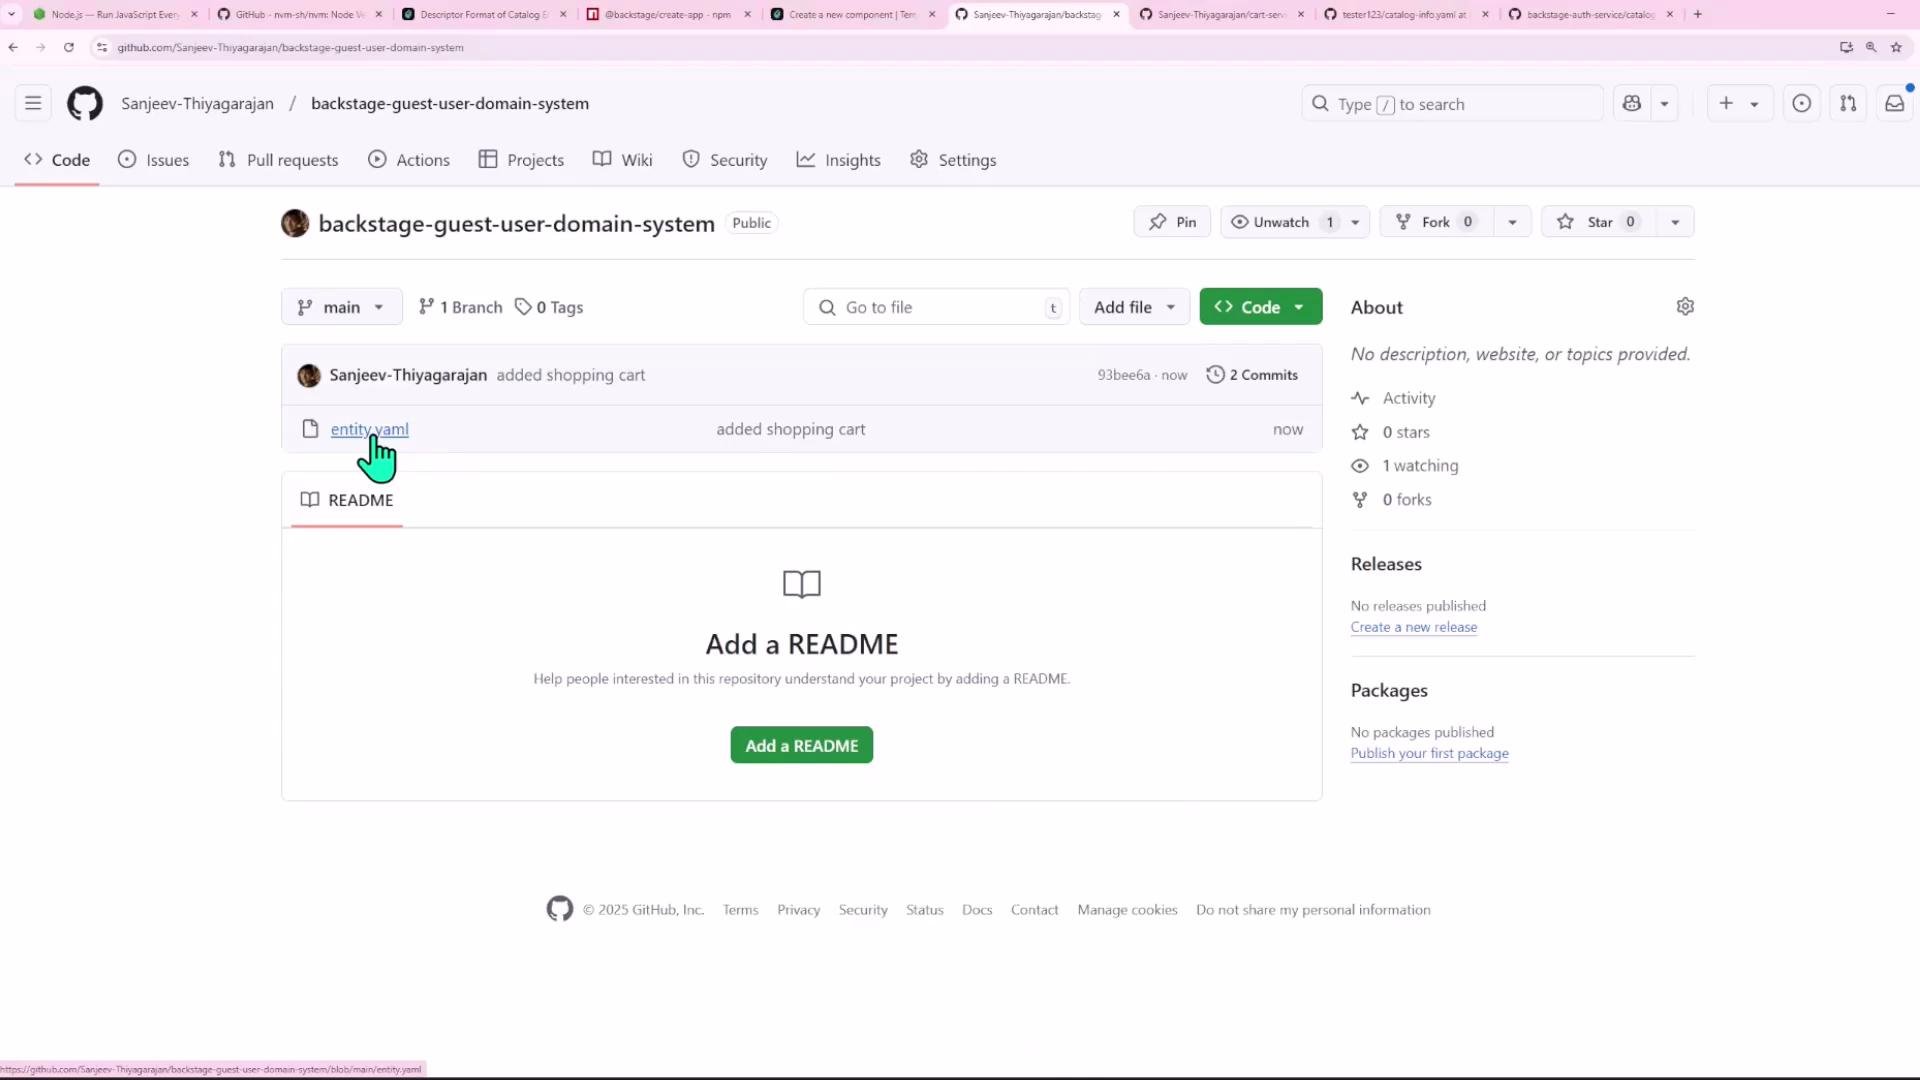
Task: View the 2 Commits history
Action: coord(1252,375)
